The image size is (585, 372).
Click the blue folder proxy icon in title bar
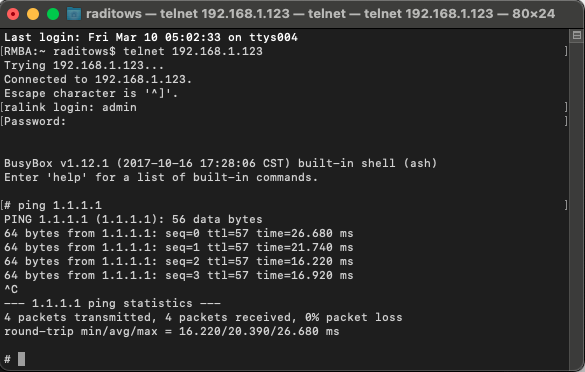(74, 14)
